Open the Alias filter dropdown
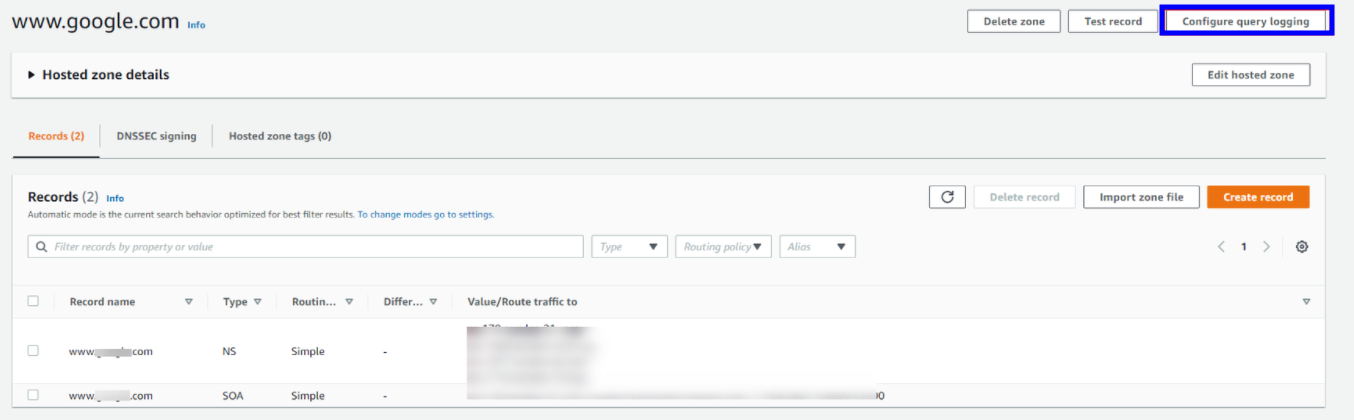The height and width of the screenshot is (420, 1354). click(x=818, y=247)
